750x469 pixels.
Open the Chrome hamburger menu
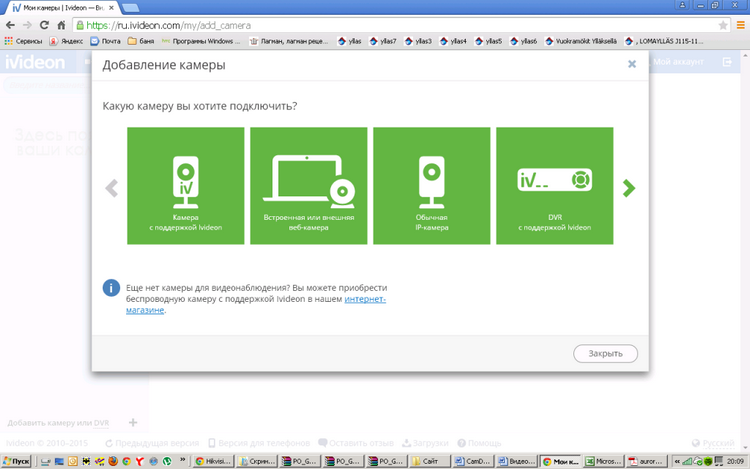[x=740, y=25]
